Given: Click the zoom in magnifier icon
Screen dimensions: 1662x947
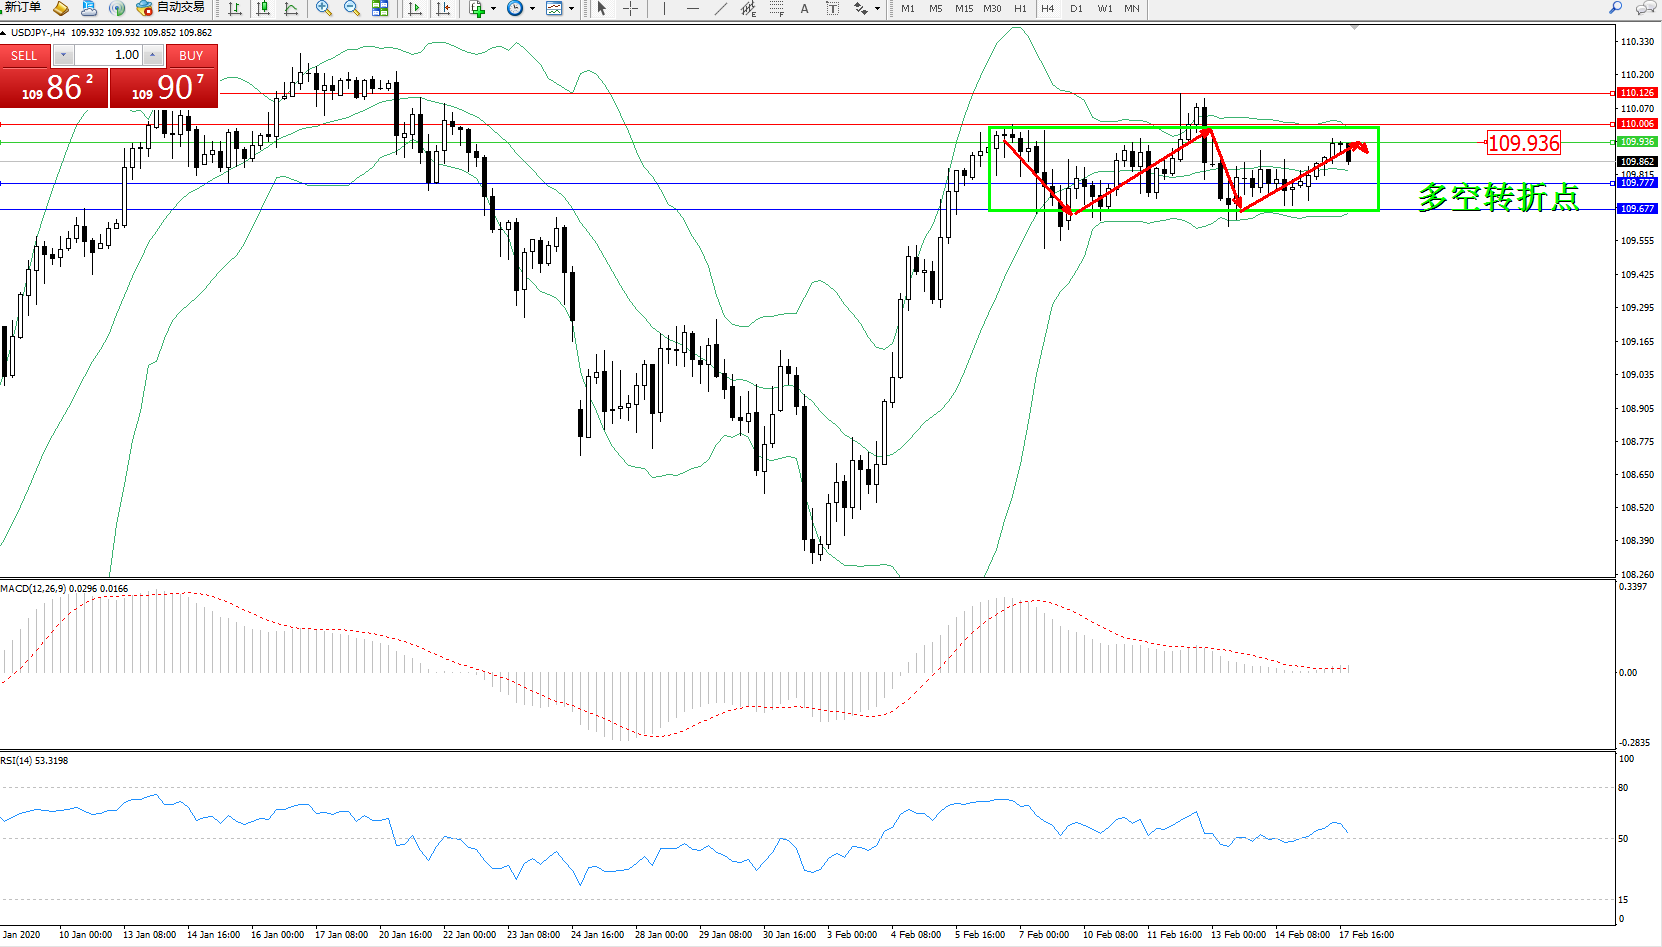Looking at the screenshot, I should [x=323, y=8].
